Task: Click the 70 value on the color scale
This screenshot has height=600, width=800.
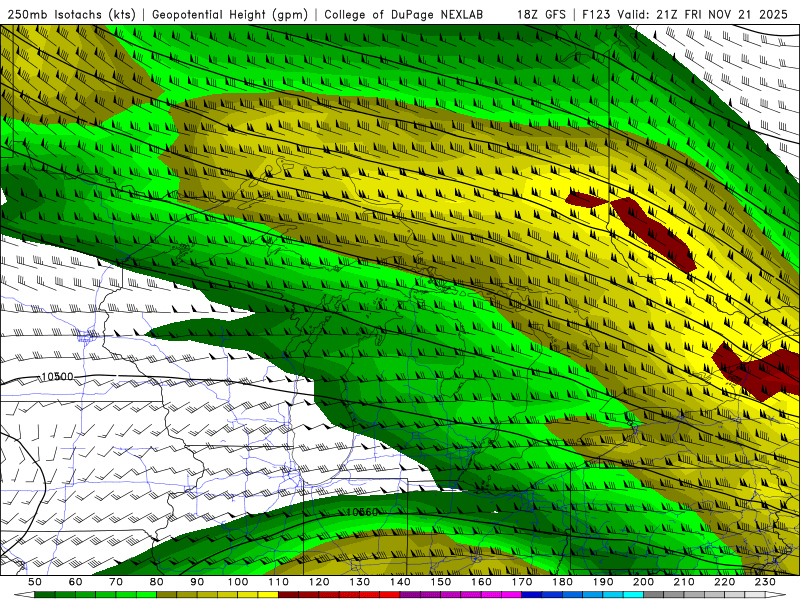Action: 116,582
